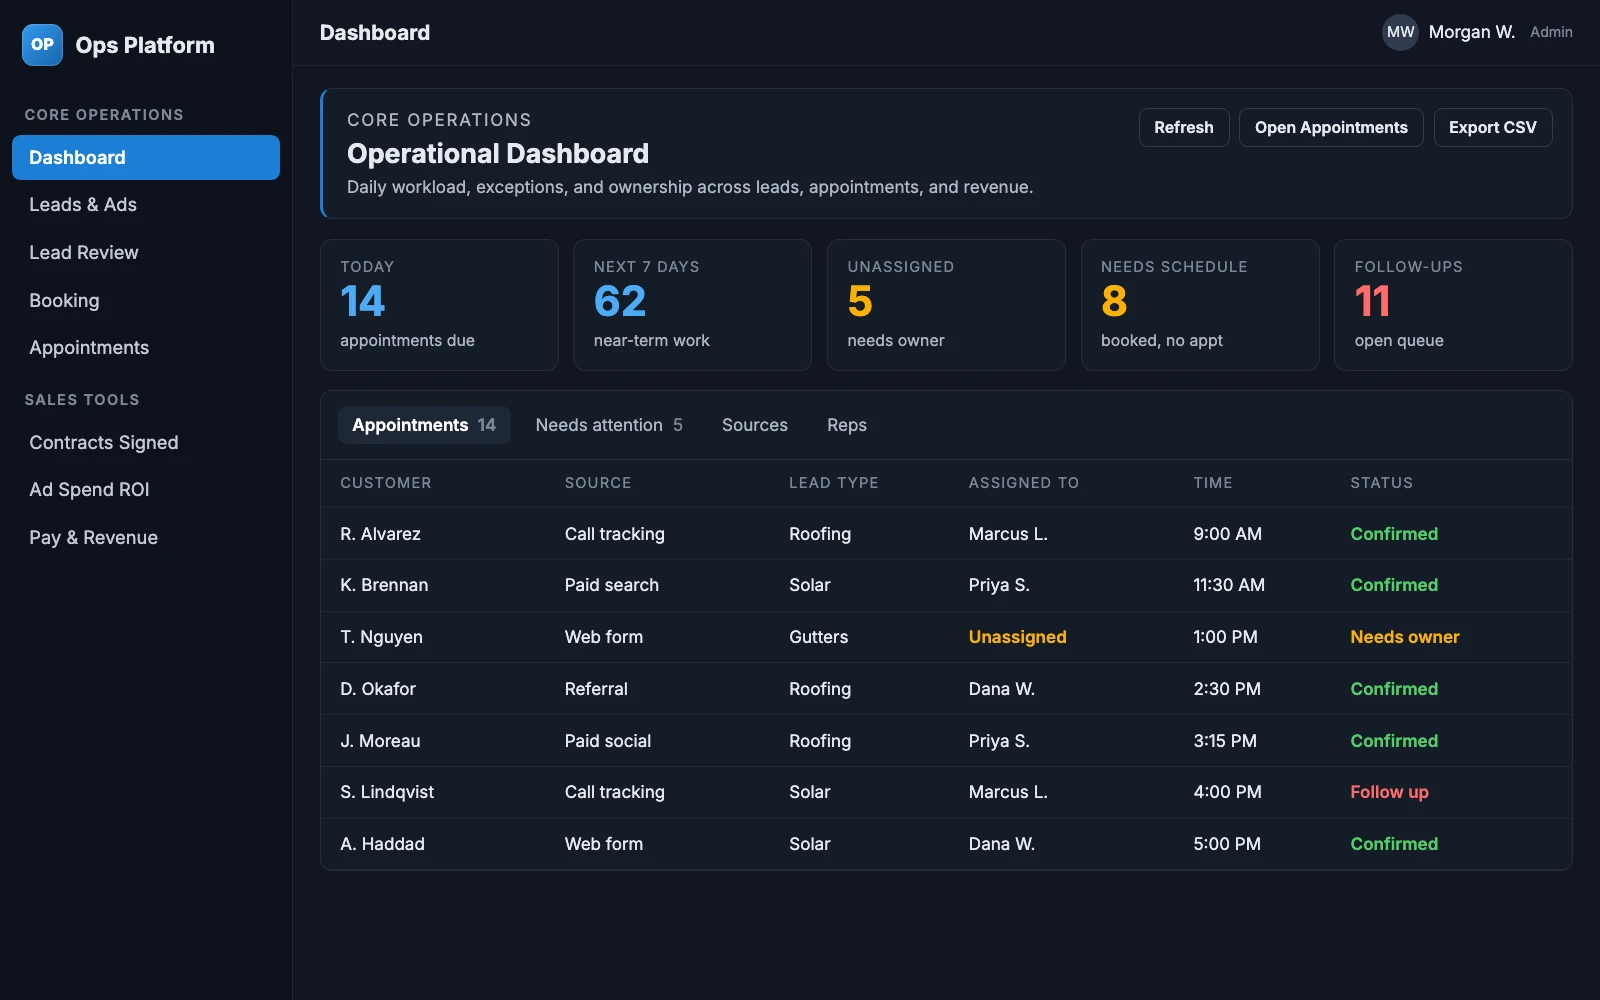Click the Customer column header

tap(386, 483)
